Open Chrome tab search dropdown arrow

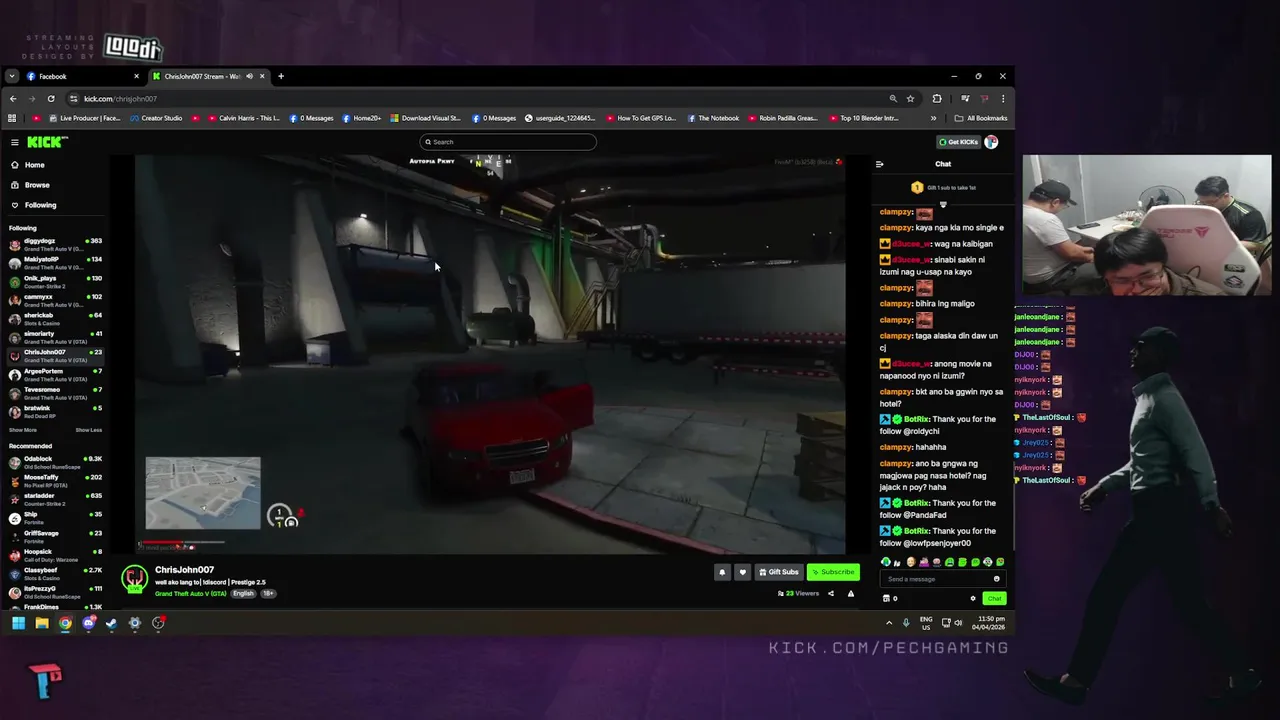(11, 76)
